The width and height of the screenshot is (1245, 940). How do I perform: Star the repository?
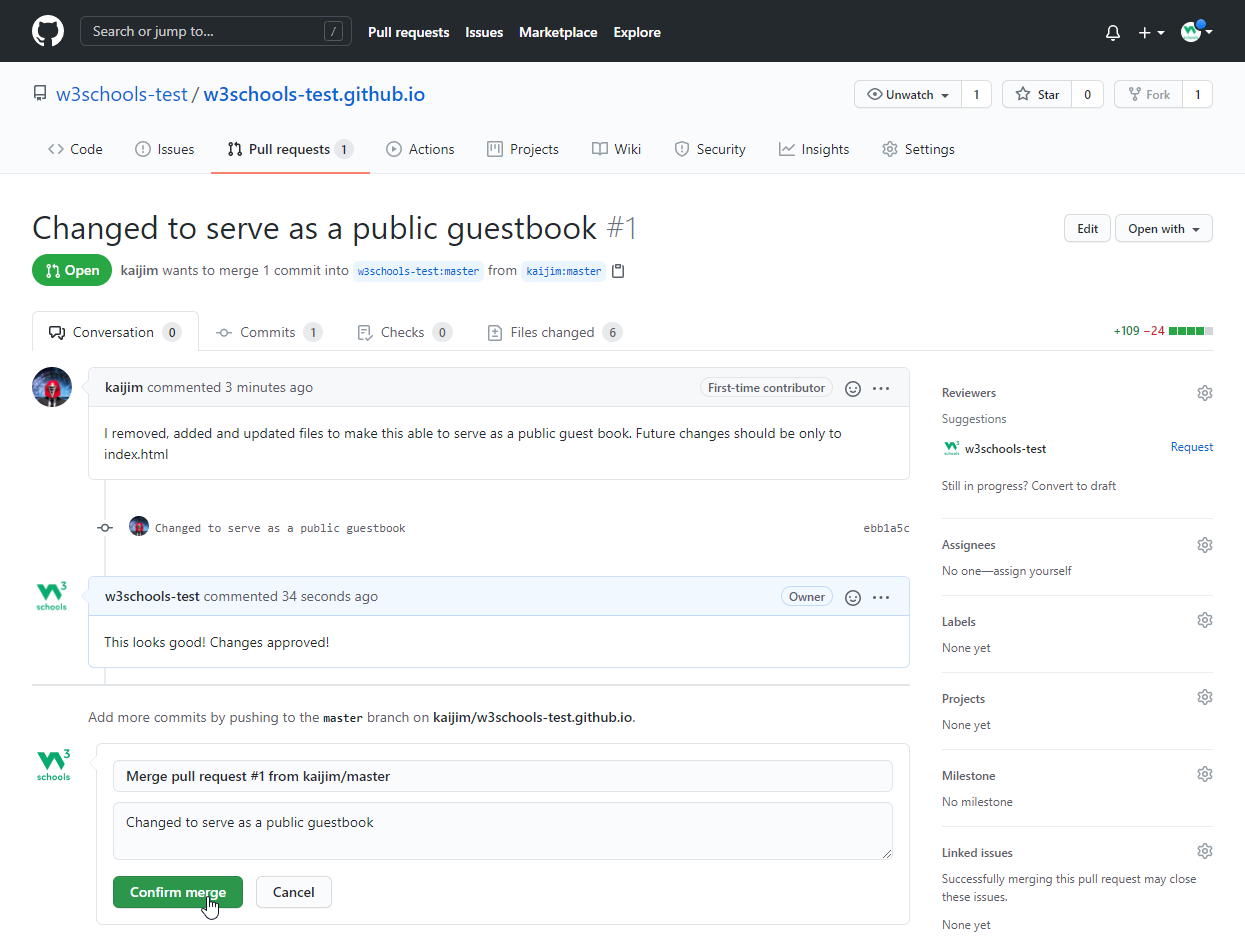pyautogui.click(x=1037, y=94)
